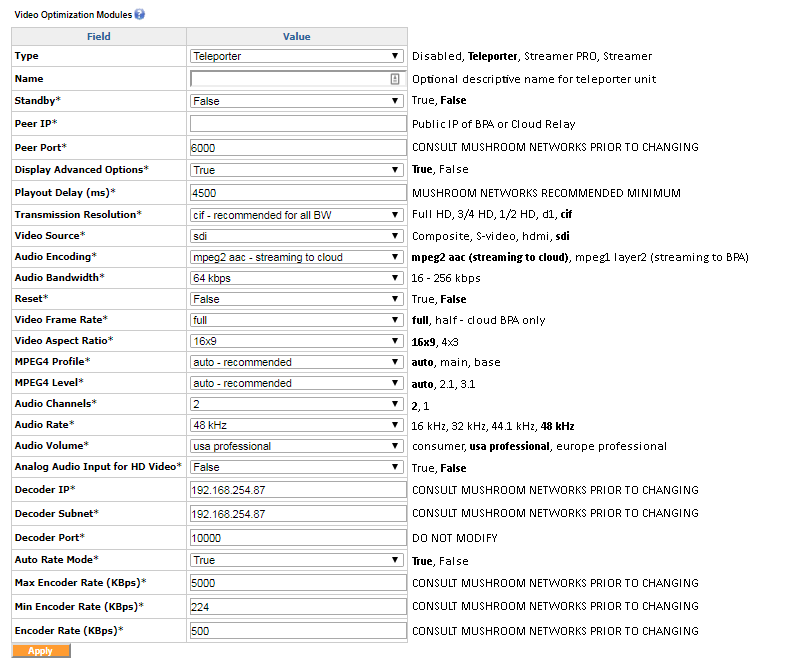
Task: Open Audio Channels dropdown
Action: (297, 404)
